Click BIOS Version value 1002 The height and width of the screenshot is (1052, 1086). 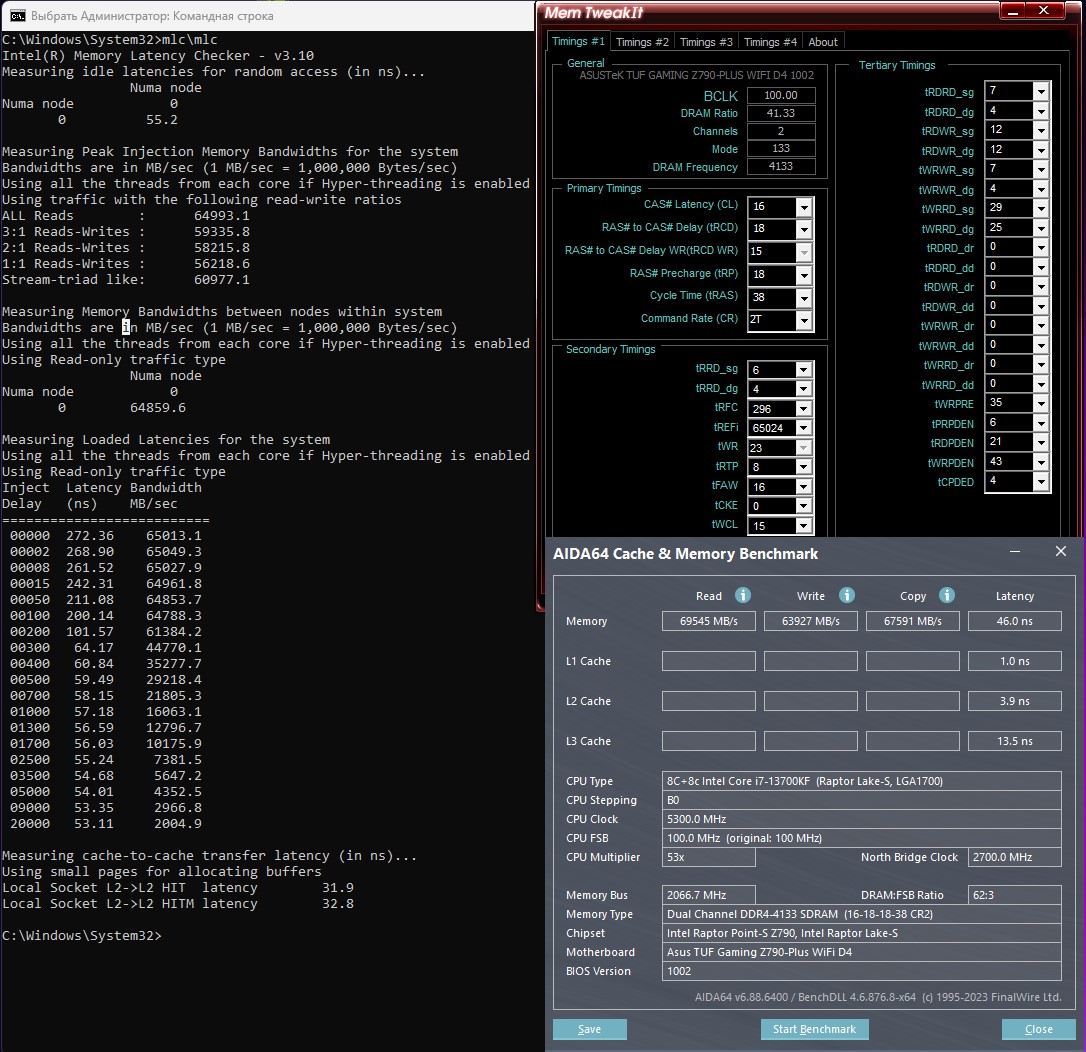point(862,971)
